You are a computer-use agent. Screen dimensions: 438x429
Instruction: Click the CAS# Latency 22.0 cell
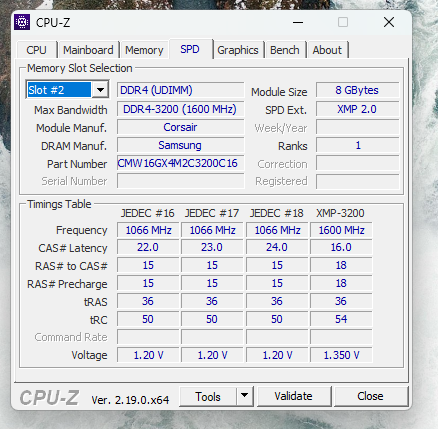pyautogui.click(x=148, y=247)
